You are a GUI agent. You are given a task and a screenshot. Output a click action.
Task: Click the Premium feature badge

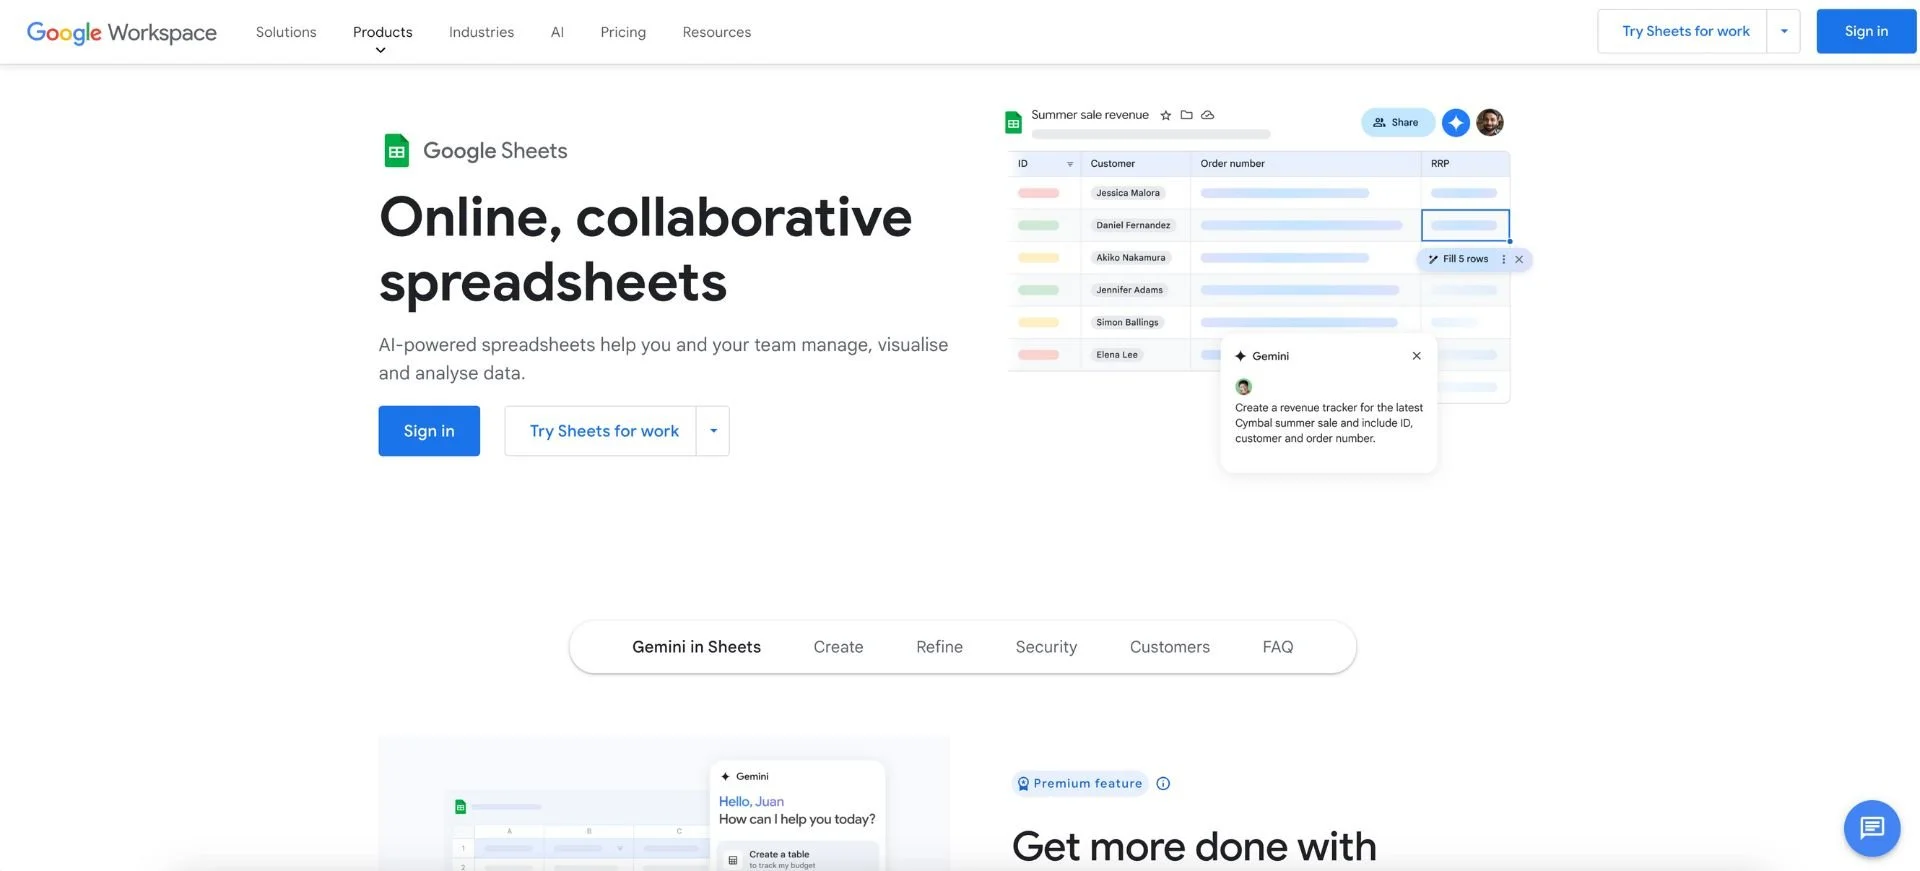tap(1079, 784)
